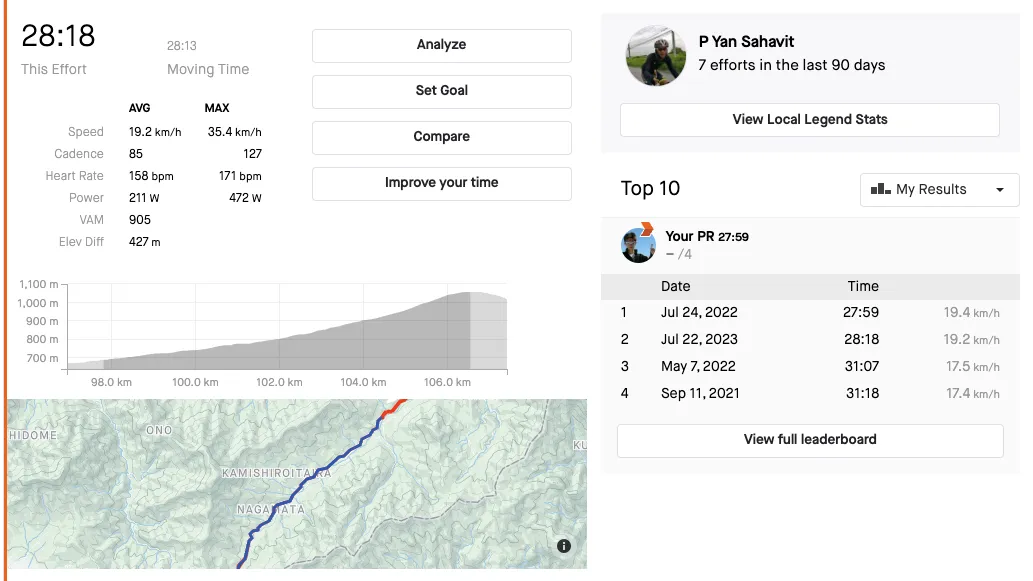Click the red segment end marker
Image resolution: width=1033 pixels, height=581 pixels.
(396, 405)
